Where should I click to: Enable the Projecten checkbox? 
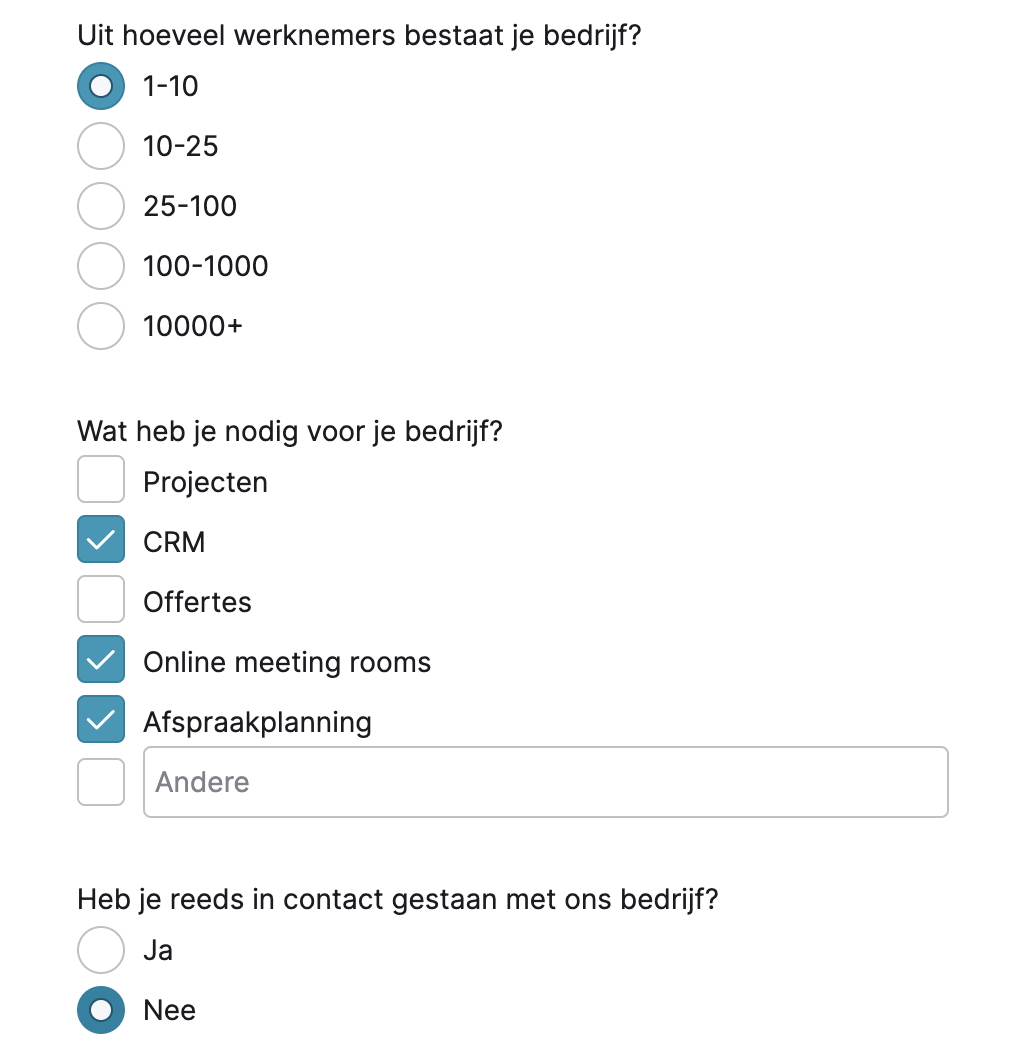101,480
